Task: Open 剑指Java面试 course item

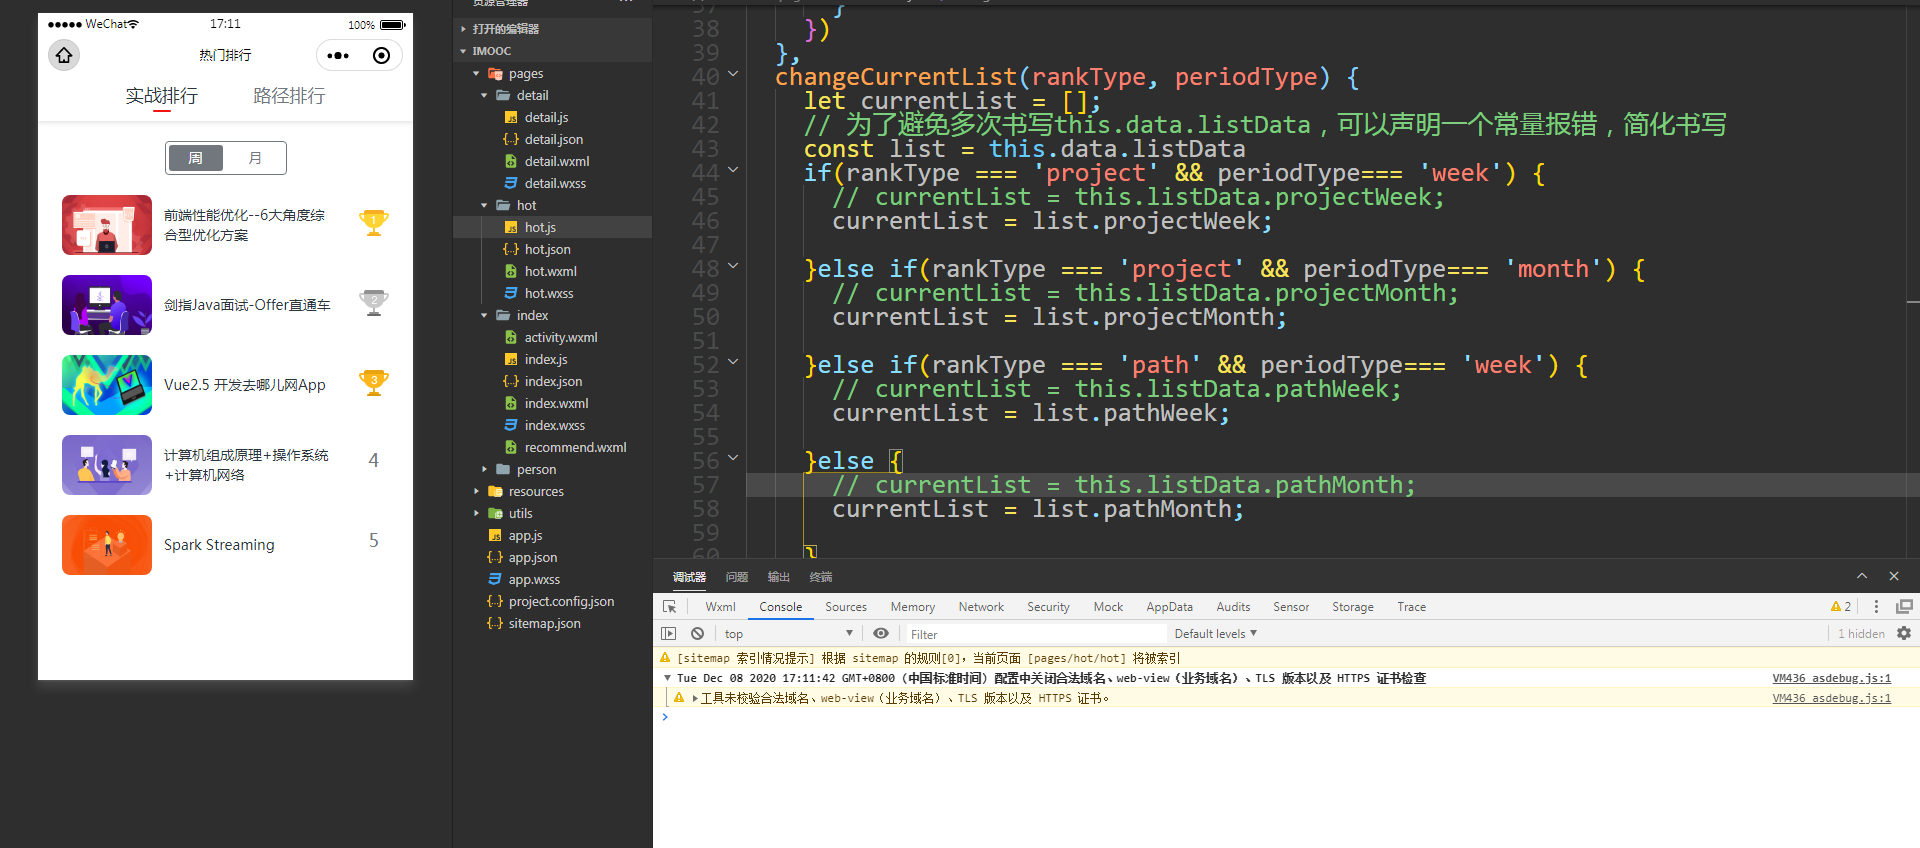Action: point(225,305)
